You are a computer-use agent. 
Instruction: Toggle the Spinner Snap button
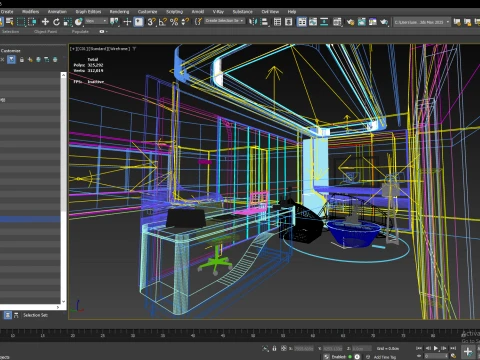pos(185,22)
